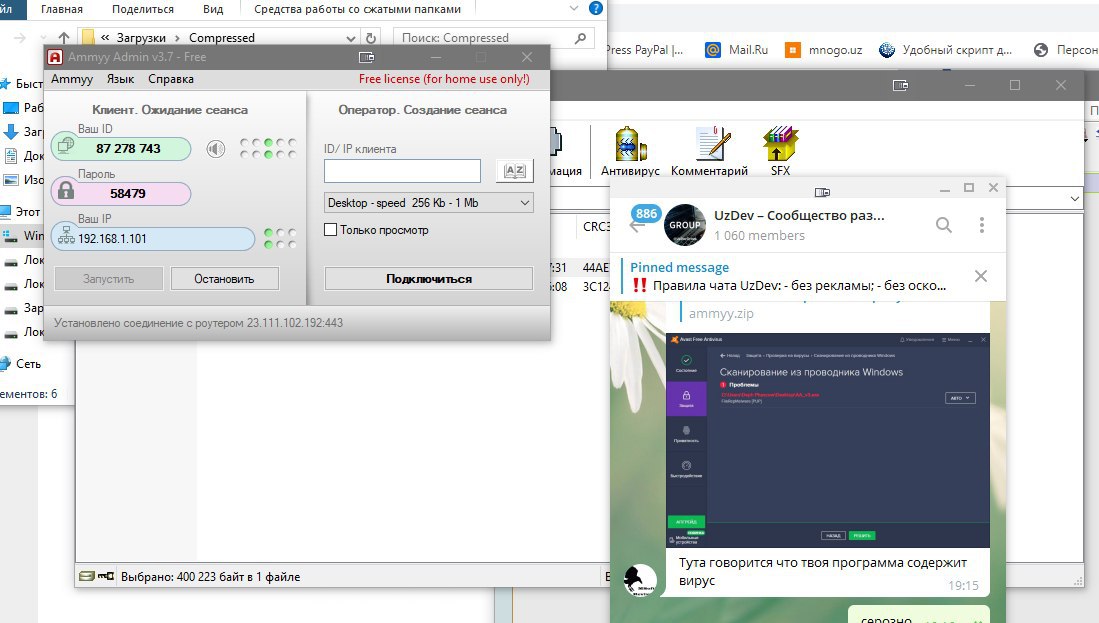The height and width of the screenshot is (623, 1099).
Task: Click the computer icon beside Ваш ID
Action: click(x=66, y=145)
